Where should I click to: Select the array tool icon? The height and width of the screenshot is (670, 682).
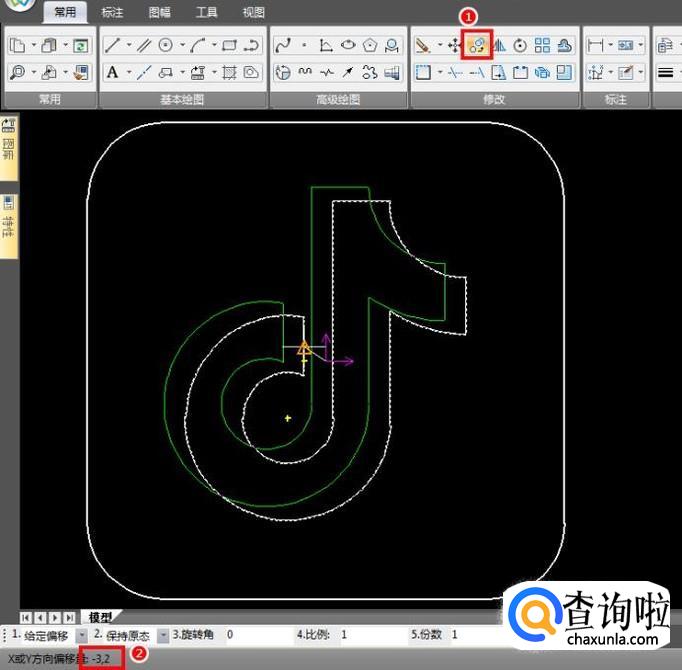[x=542, y=46]
